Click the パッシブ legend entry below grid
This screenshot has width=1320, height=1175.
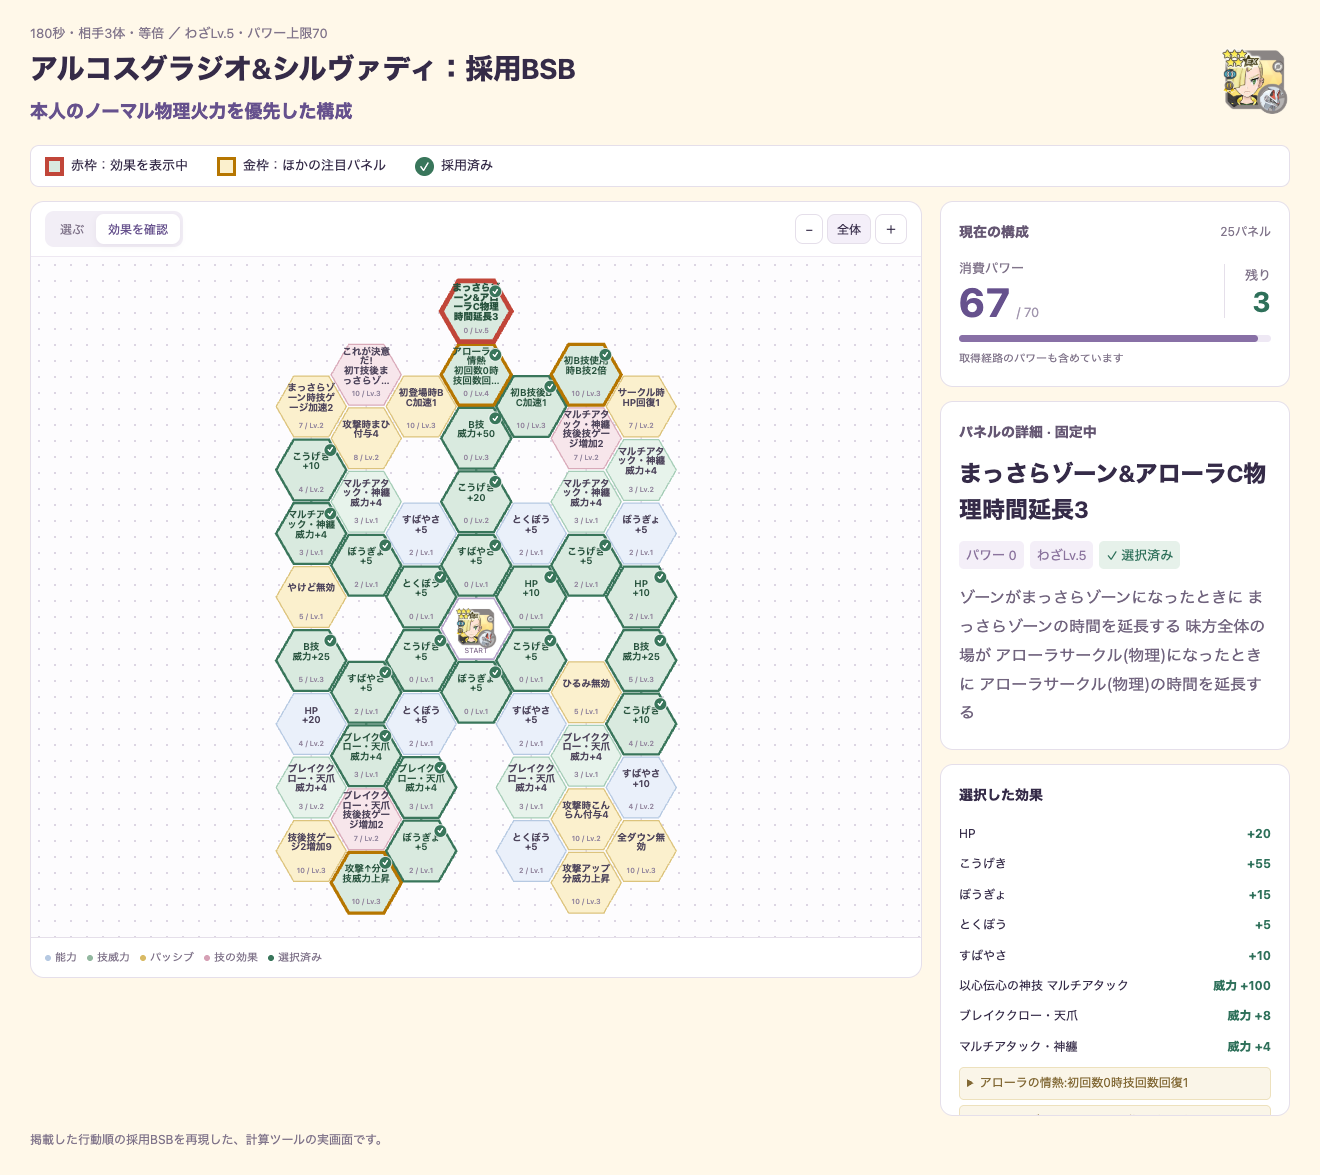coord(167,958)
